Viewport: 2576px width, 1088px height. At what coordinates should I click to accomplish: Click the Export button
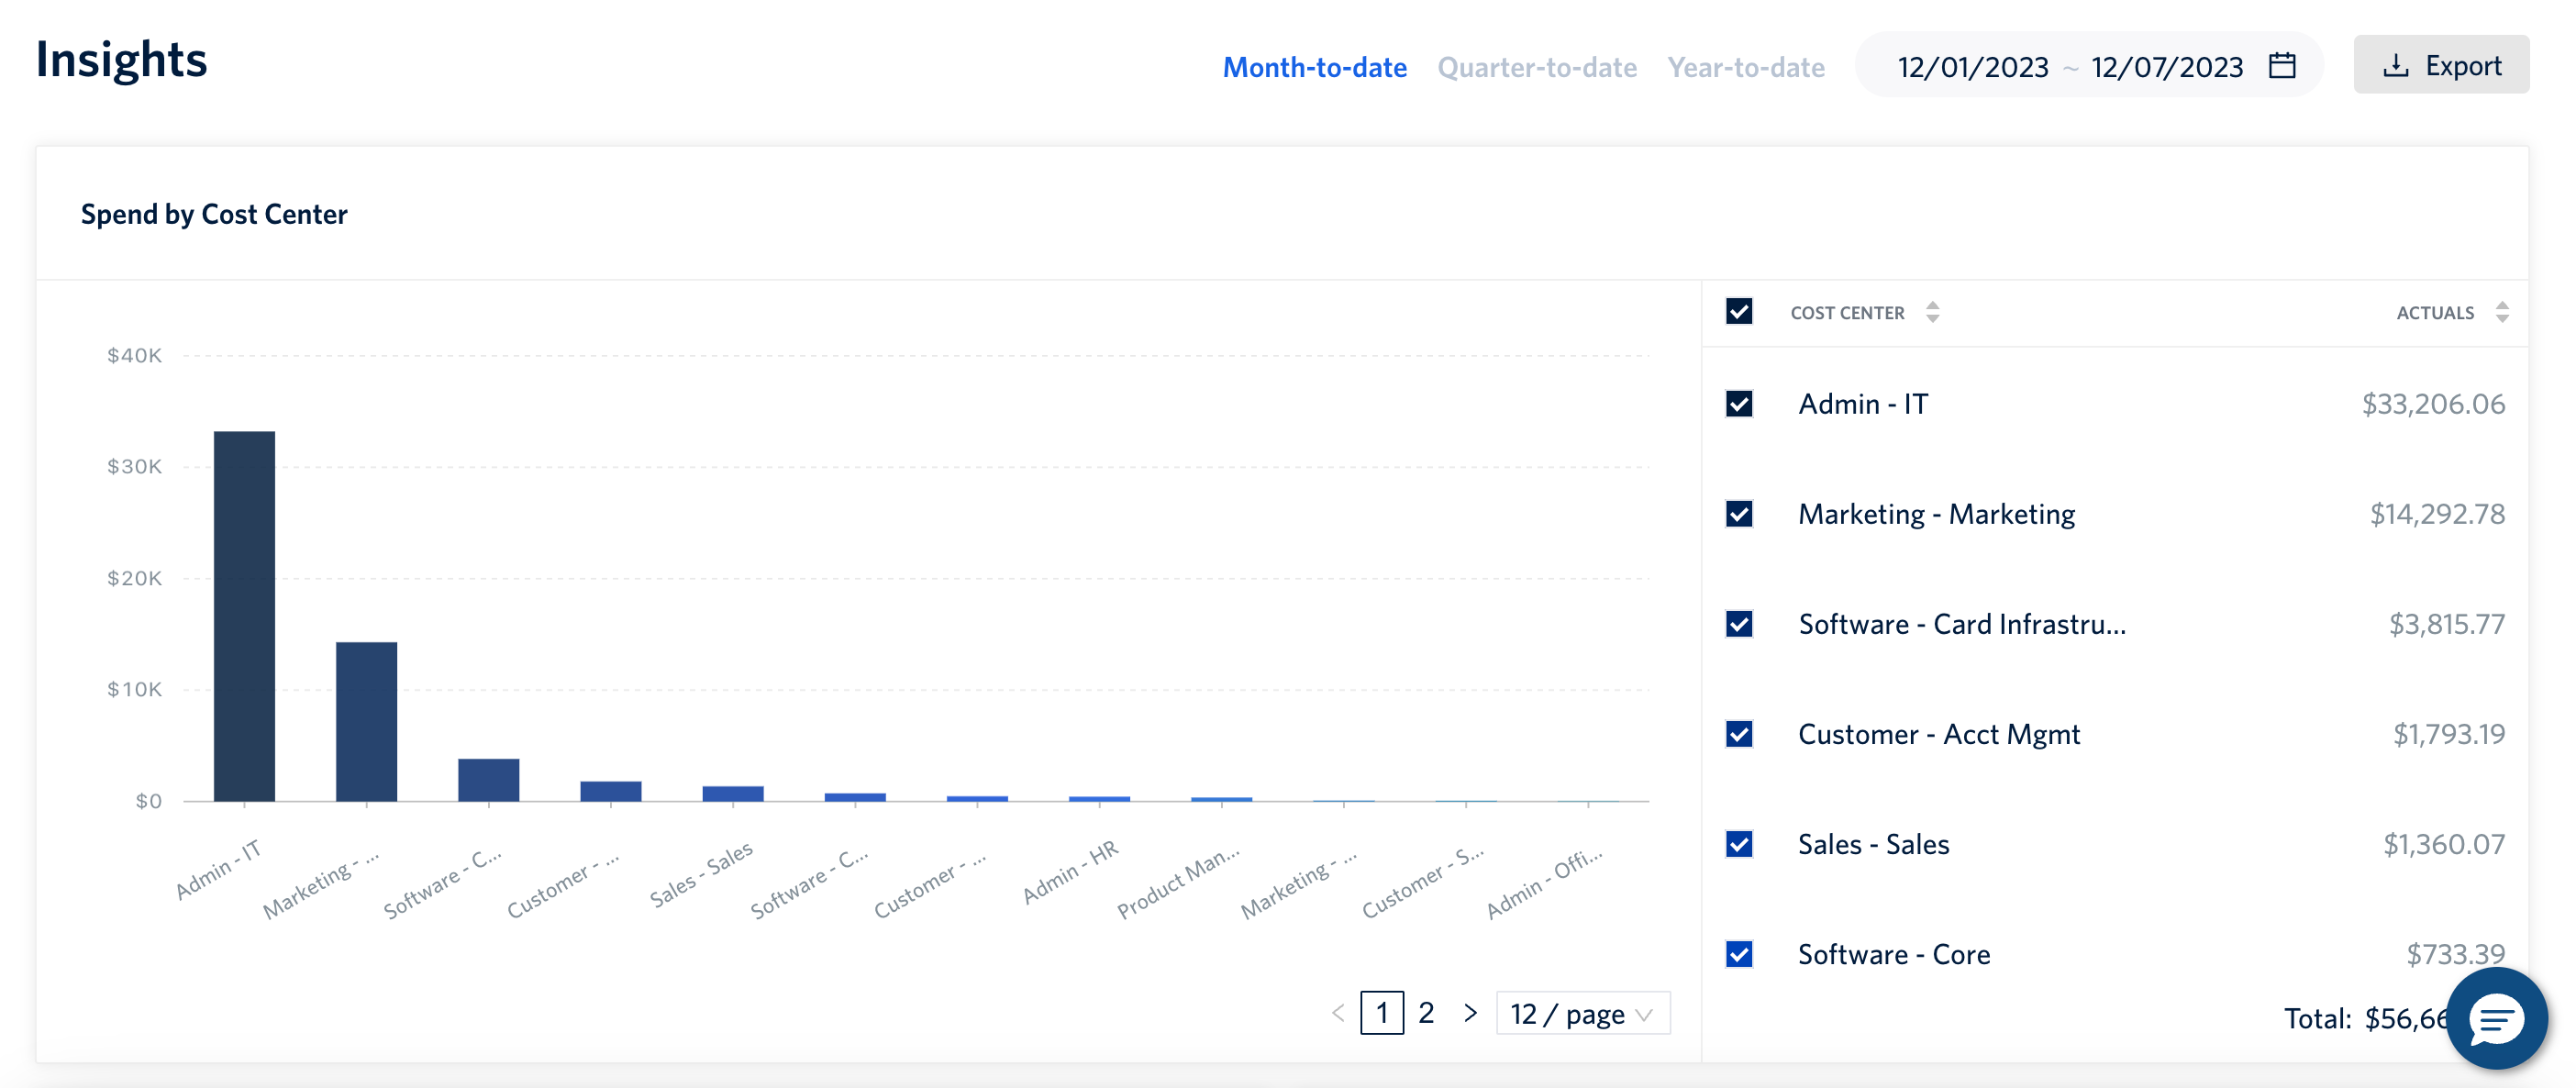(2441, 66)
